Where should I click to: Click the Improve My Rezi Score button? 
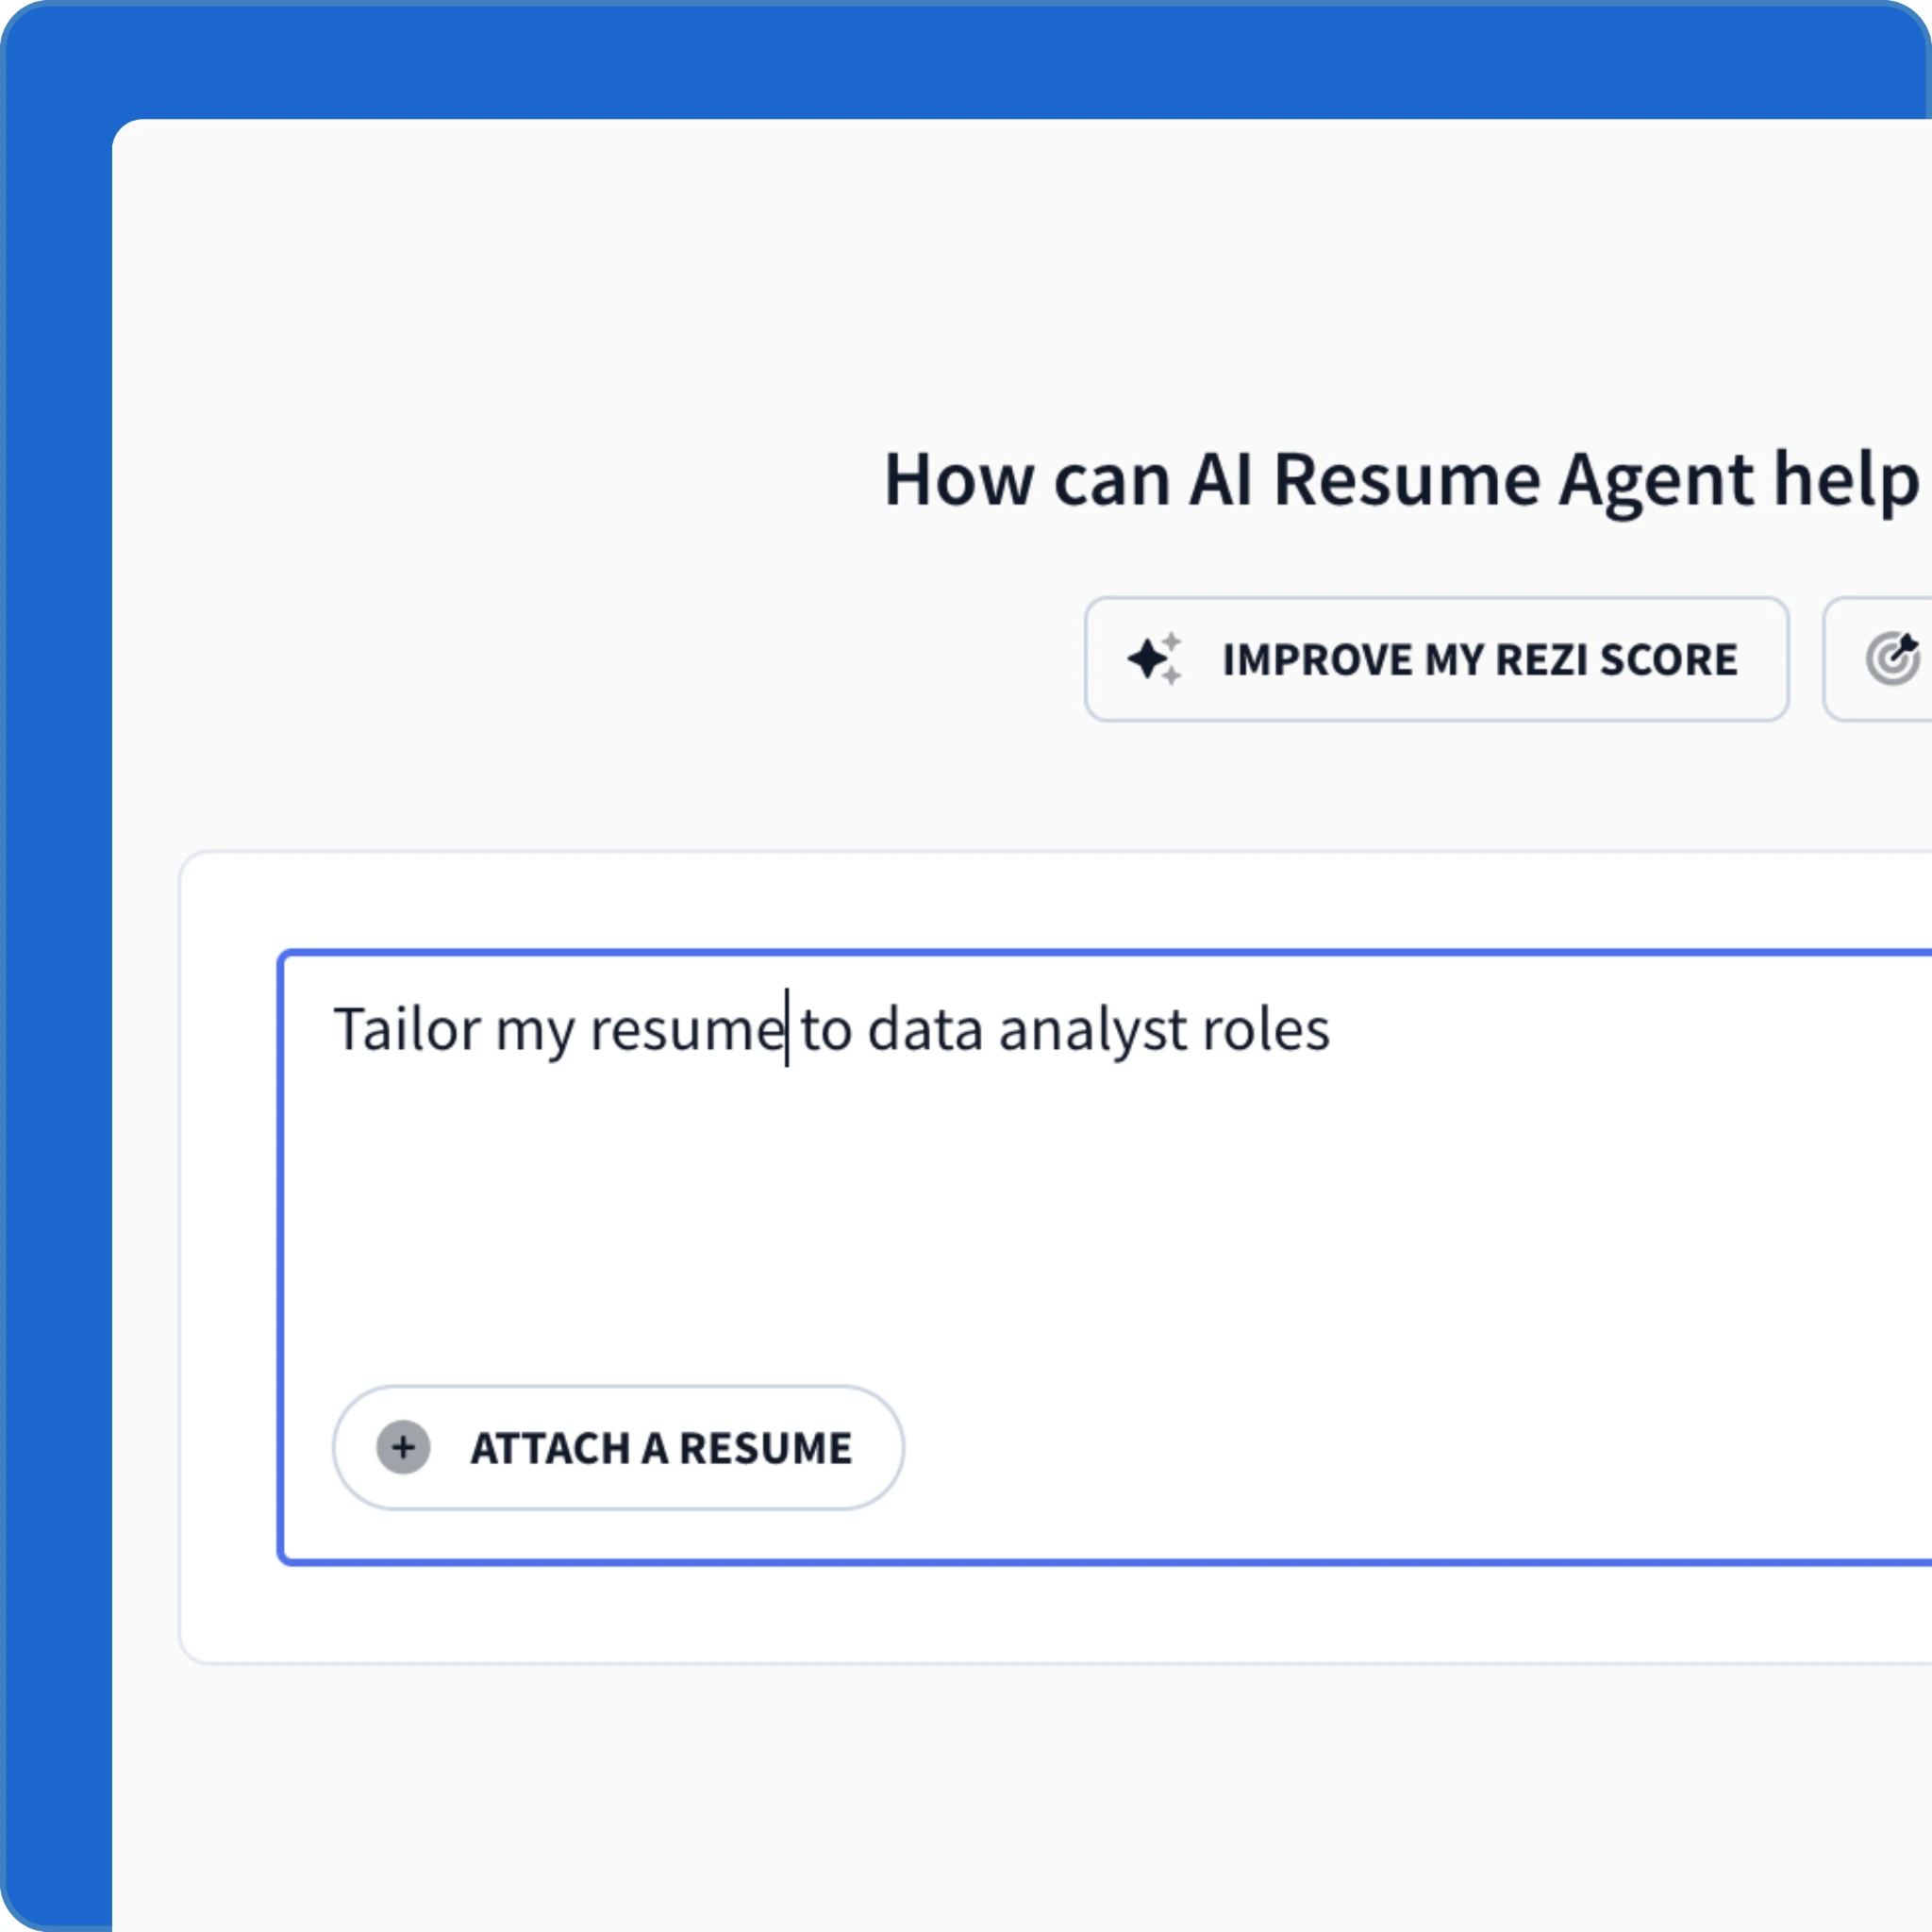click(1437, 659)
